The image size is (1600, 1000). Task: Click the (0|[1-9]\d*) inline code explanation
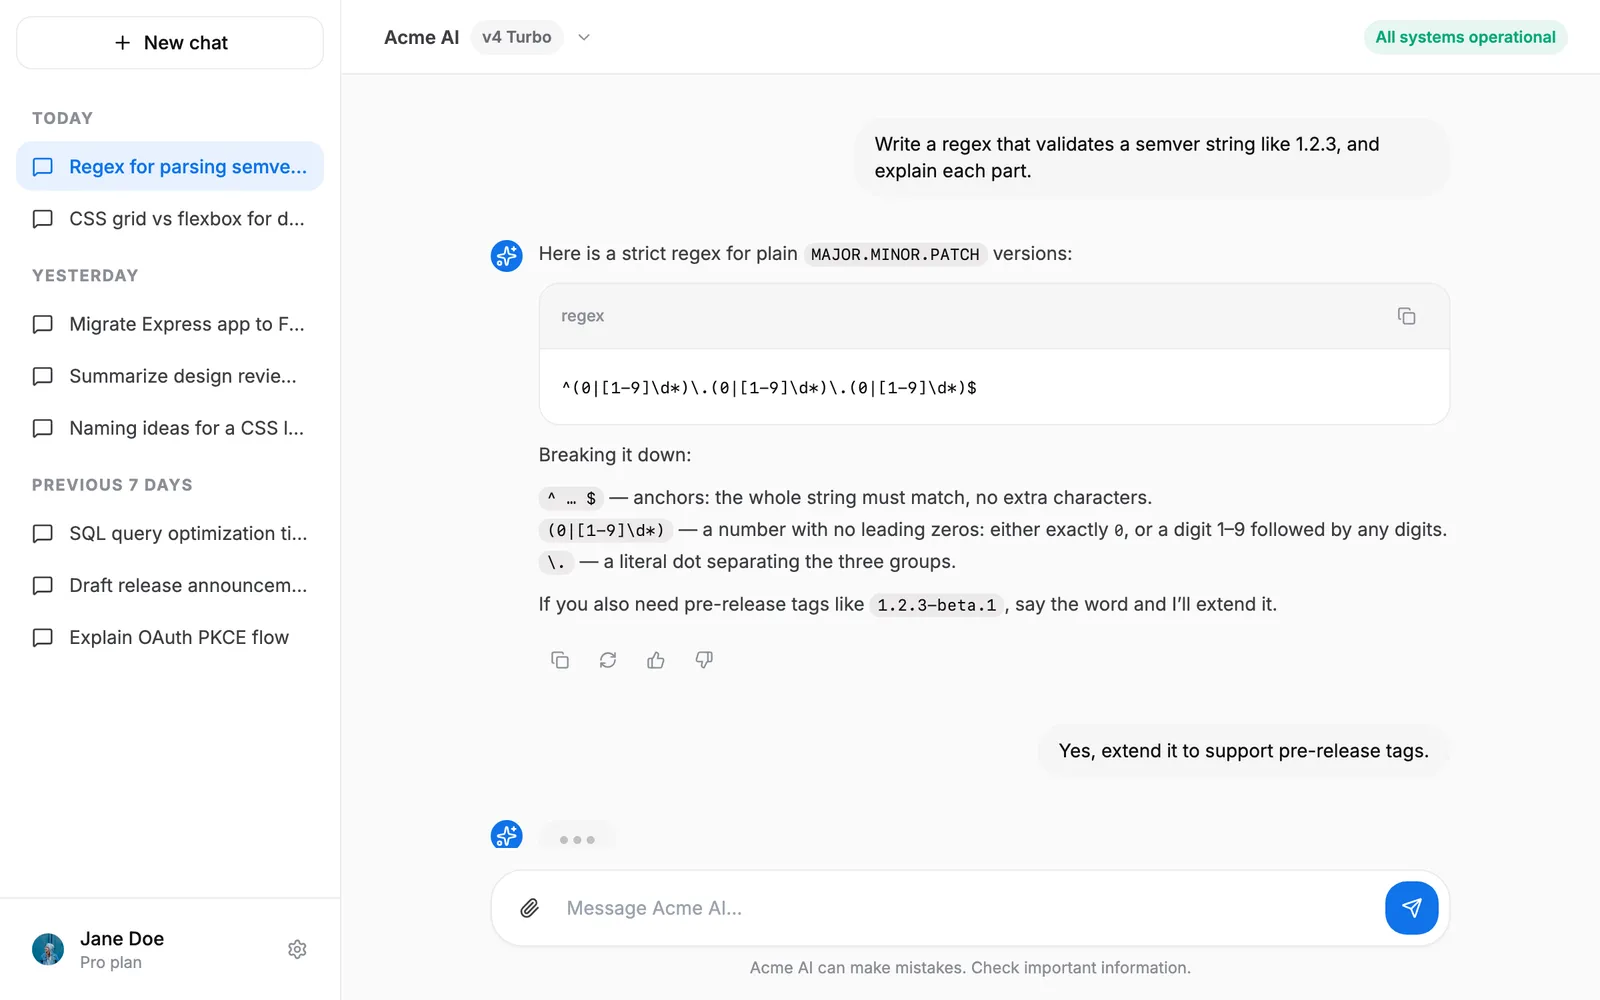click(606, 530)
